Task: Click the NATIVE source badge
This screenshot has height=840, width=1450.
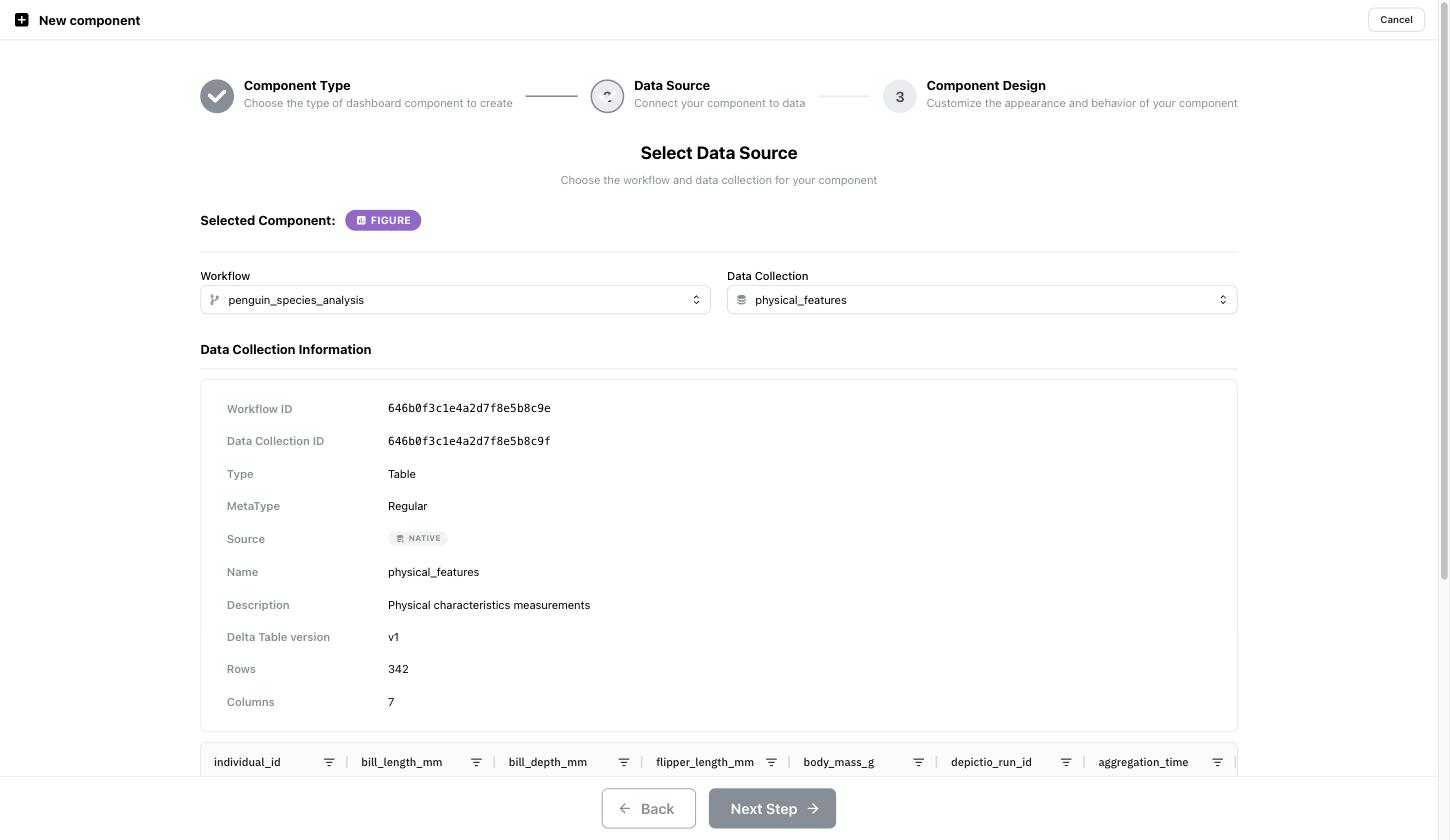Action: click(417, 538)
